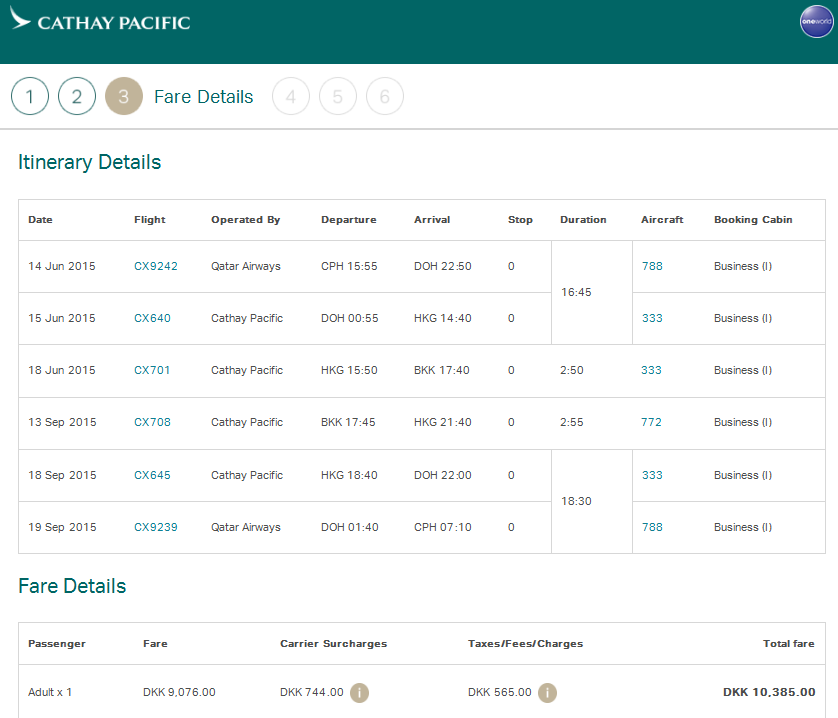Click 'Business (I)' cabin in CX701 row
838x718 pixels.
(743, 370)
